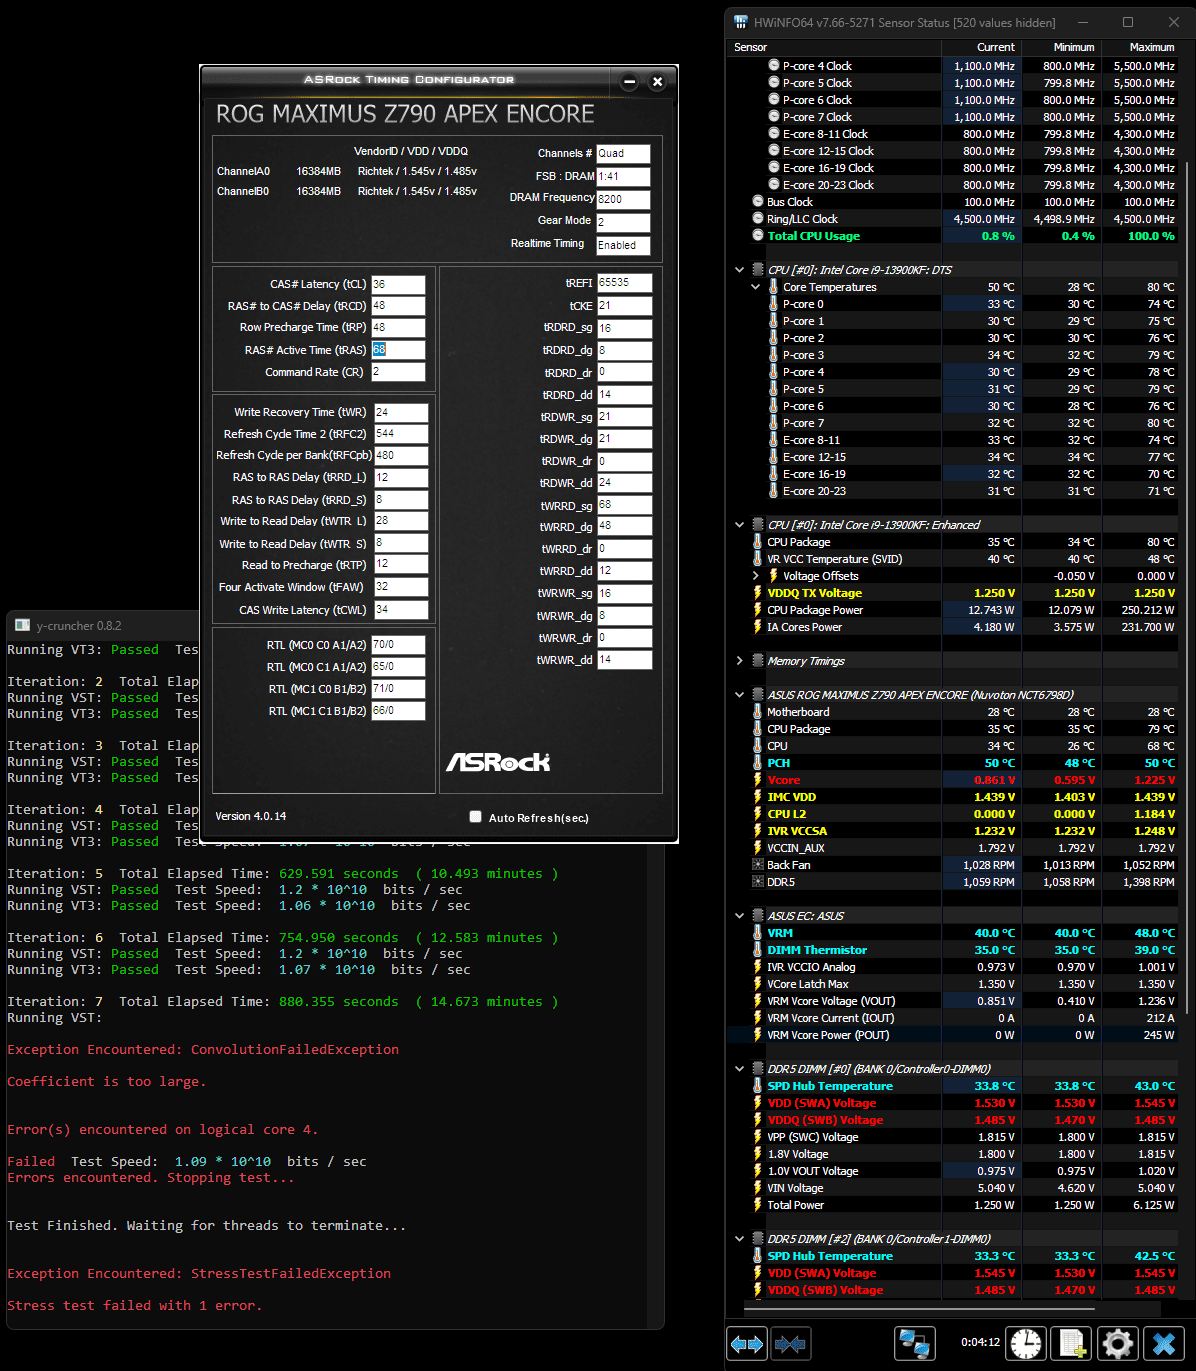Click the fan icon beside Back Fan
Image resolution: width=1196 pixels, height=1371 pixels.
point(758,865)
